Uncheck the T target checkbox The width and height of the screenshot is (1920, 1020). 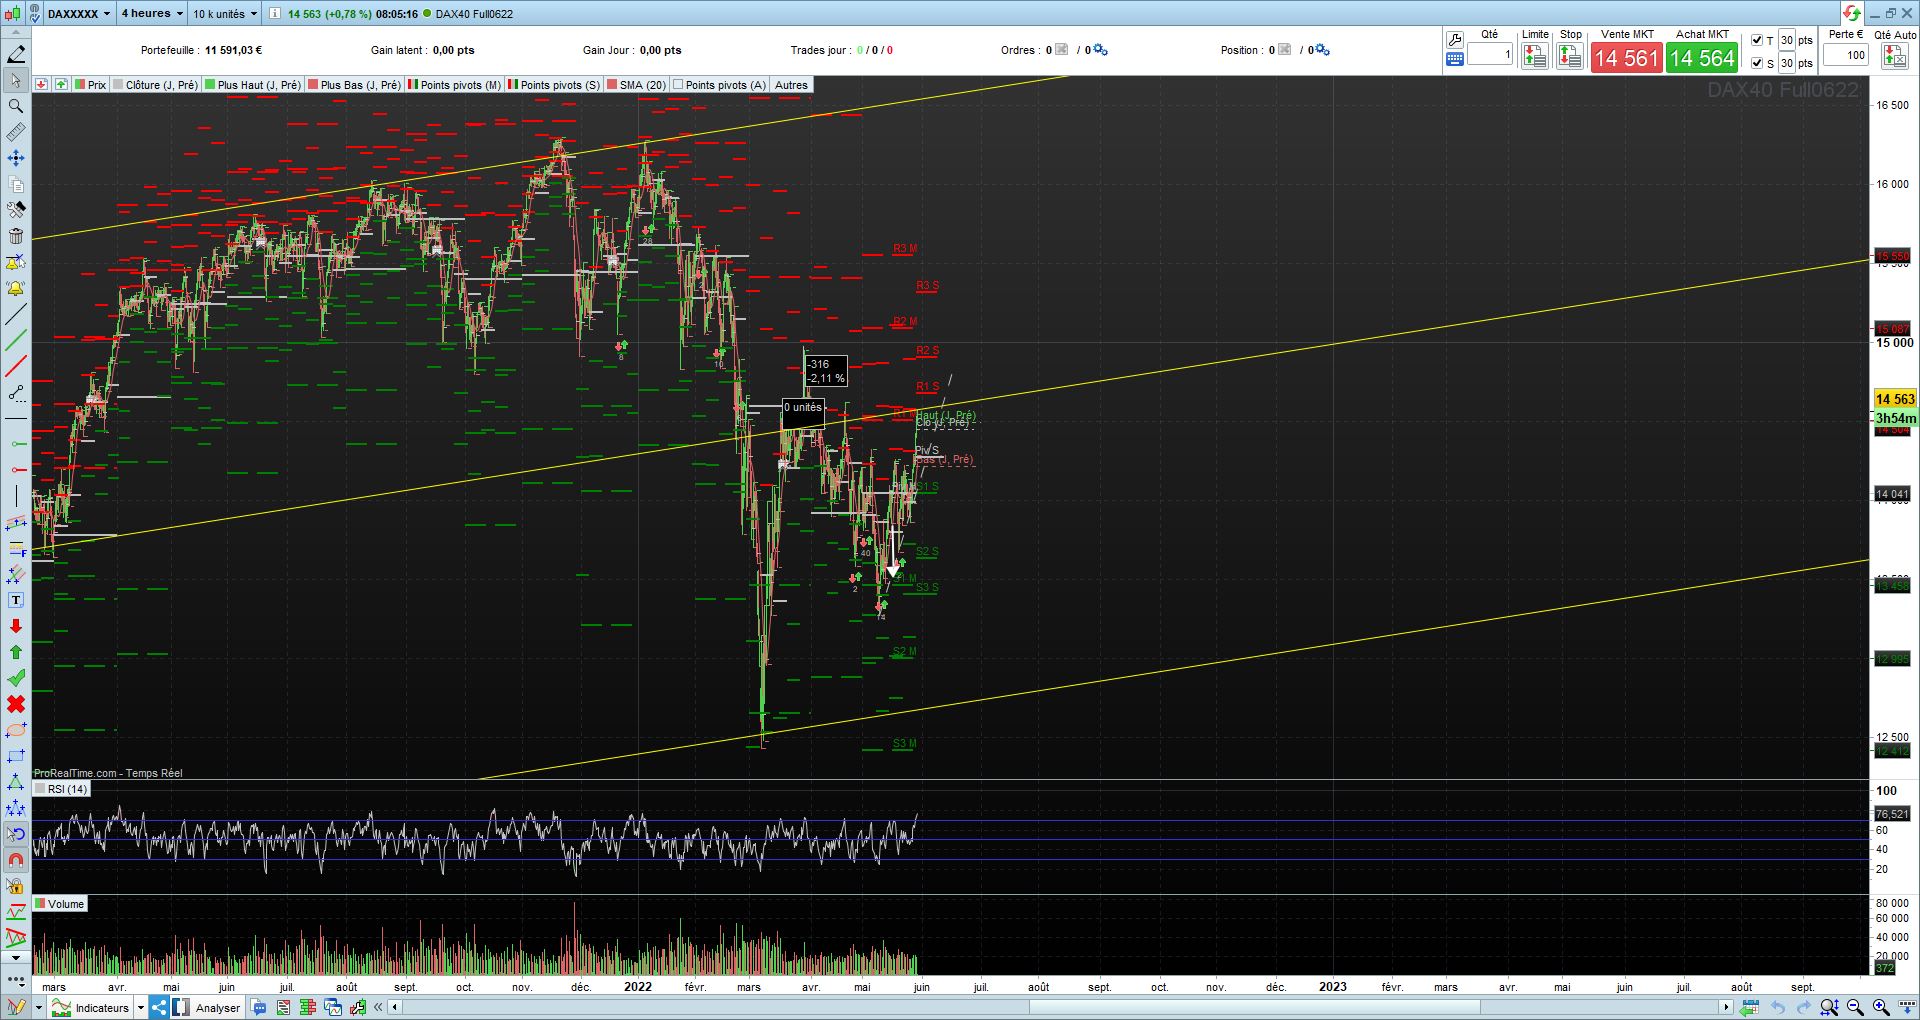click(1757, 41)
